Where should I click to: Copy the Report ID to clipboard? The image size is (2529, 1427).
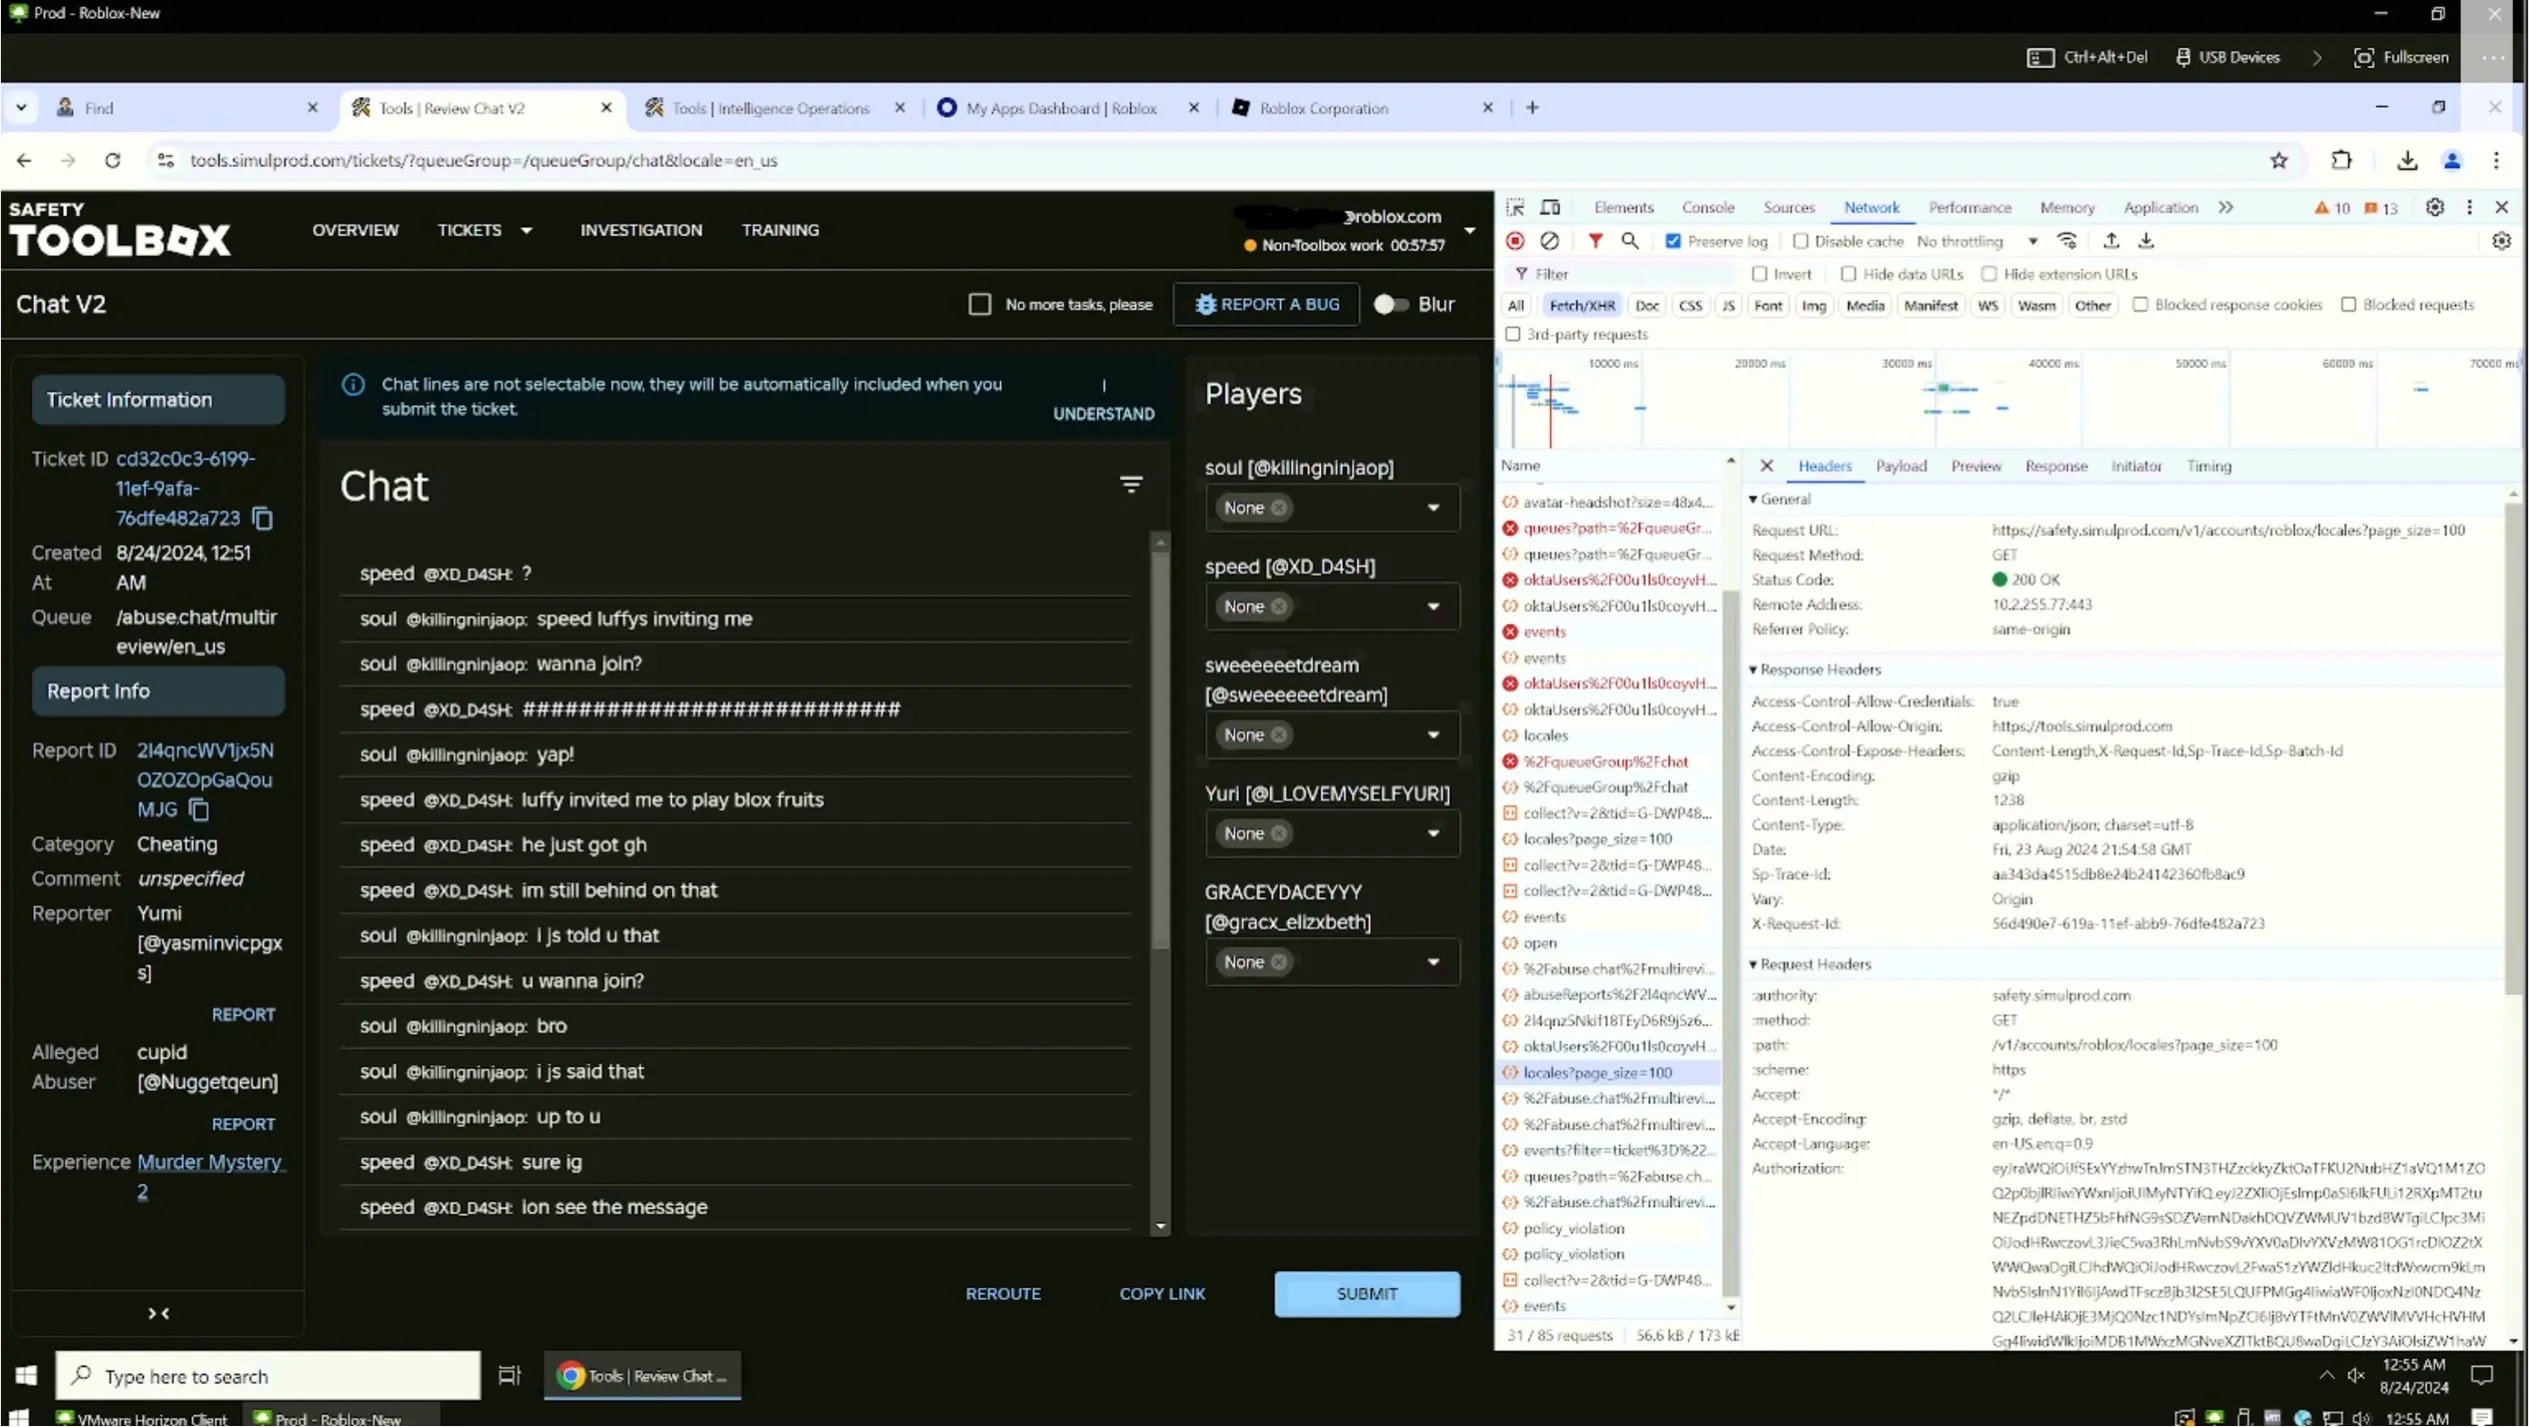tap(198, 809)
